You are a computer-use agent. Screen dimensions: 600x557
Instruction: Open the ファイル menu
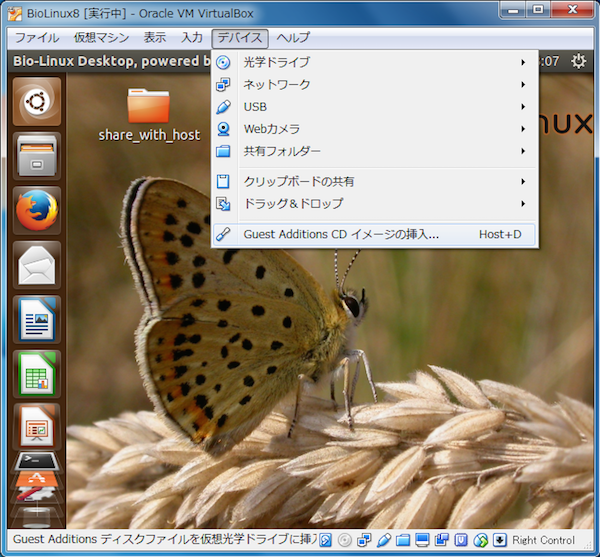pyautogui.click(x=36, y=38)
